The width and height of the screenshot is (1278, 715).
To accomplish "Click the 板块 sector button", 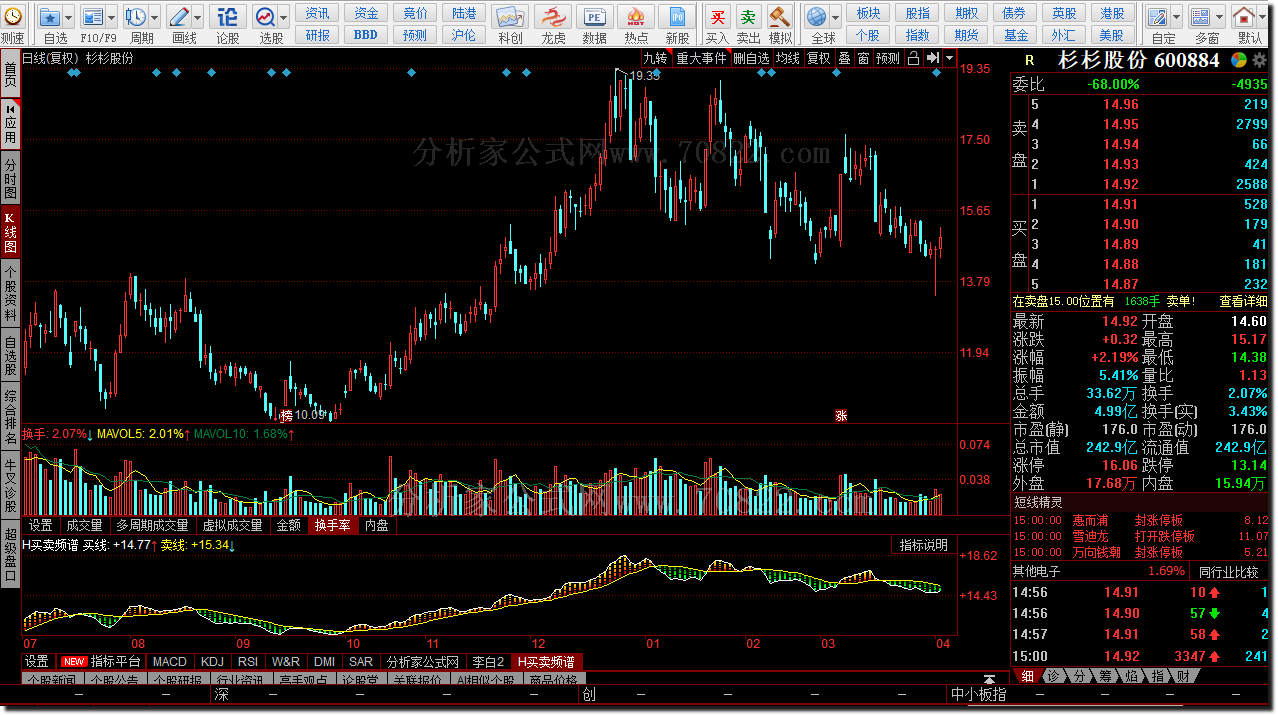I will (869, 13).
